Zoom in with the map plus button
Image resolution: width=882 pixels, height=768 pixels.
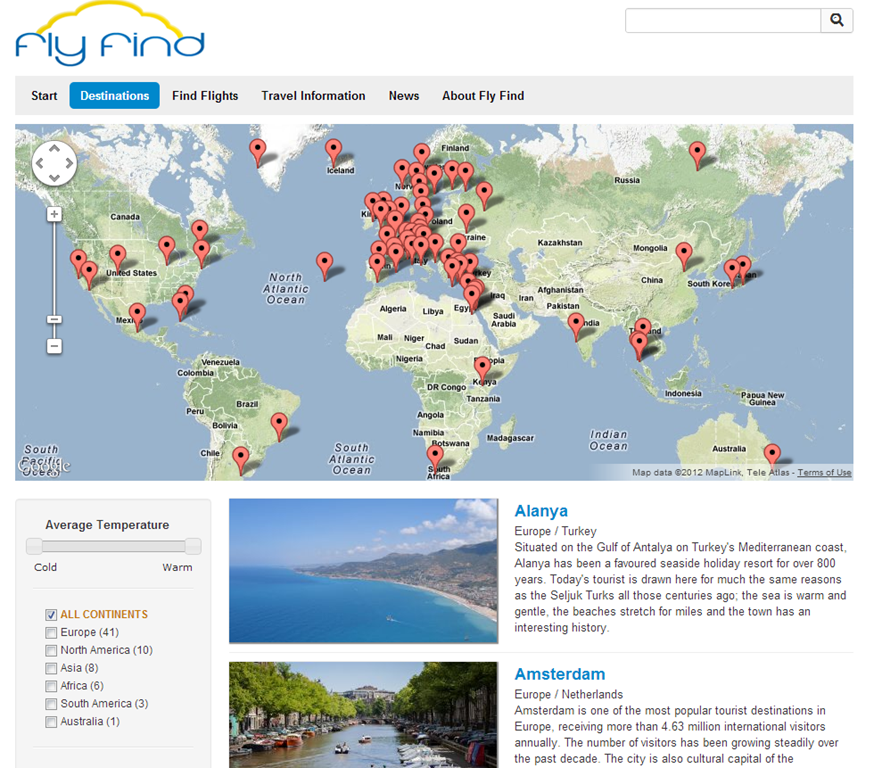(54, 214)
